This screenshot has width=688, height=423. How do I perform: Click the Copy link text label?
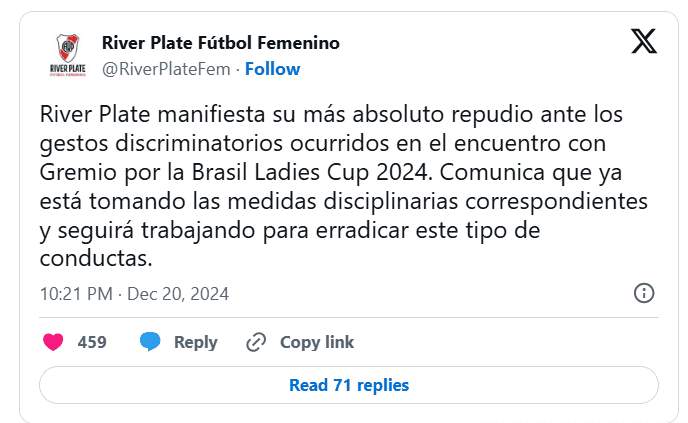316,342
